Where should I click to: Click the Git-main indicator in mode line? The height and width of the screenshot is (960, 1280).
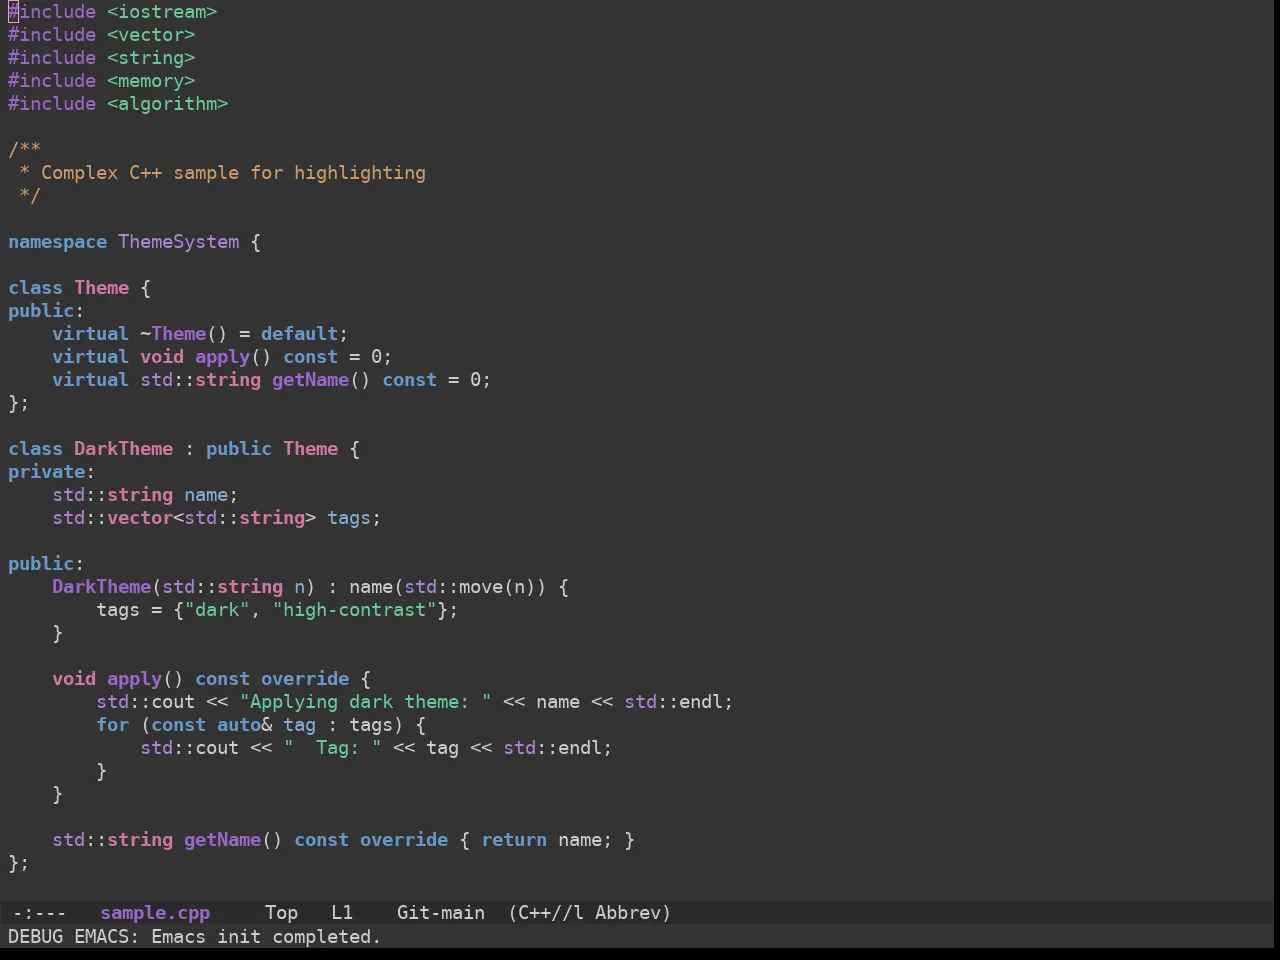pyautogui.click(x=441, y=913)
